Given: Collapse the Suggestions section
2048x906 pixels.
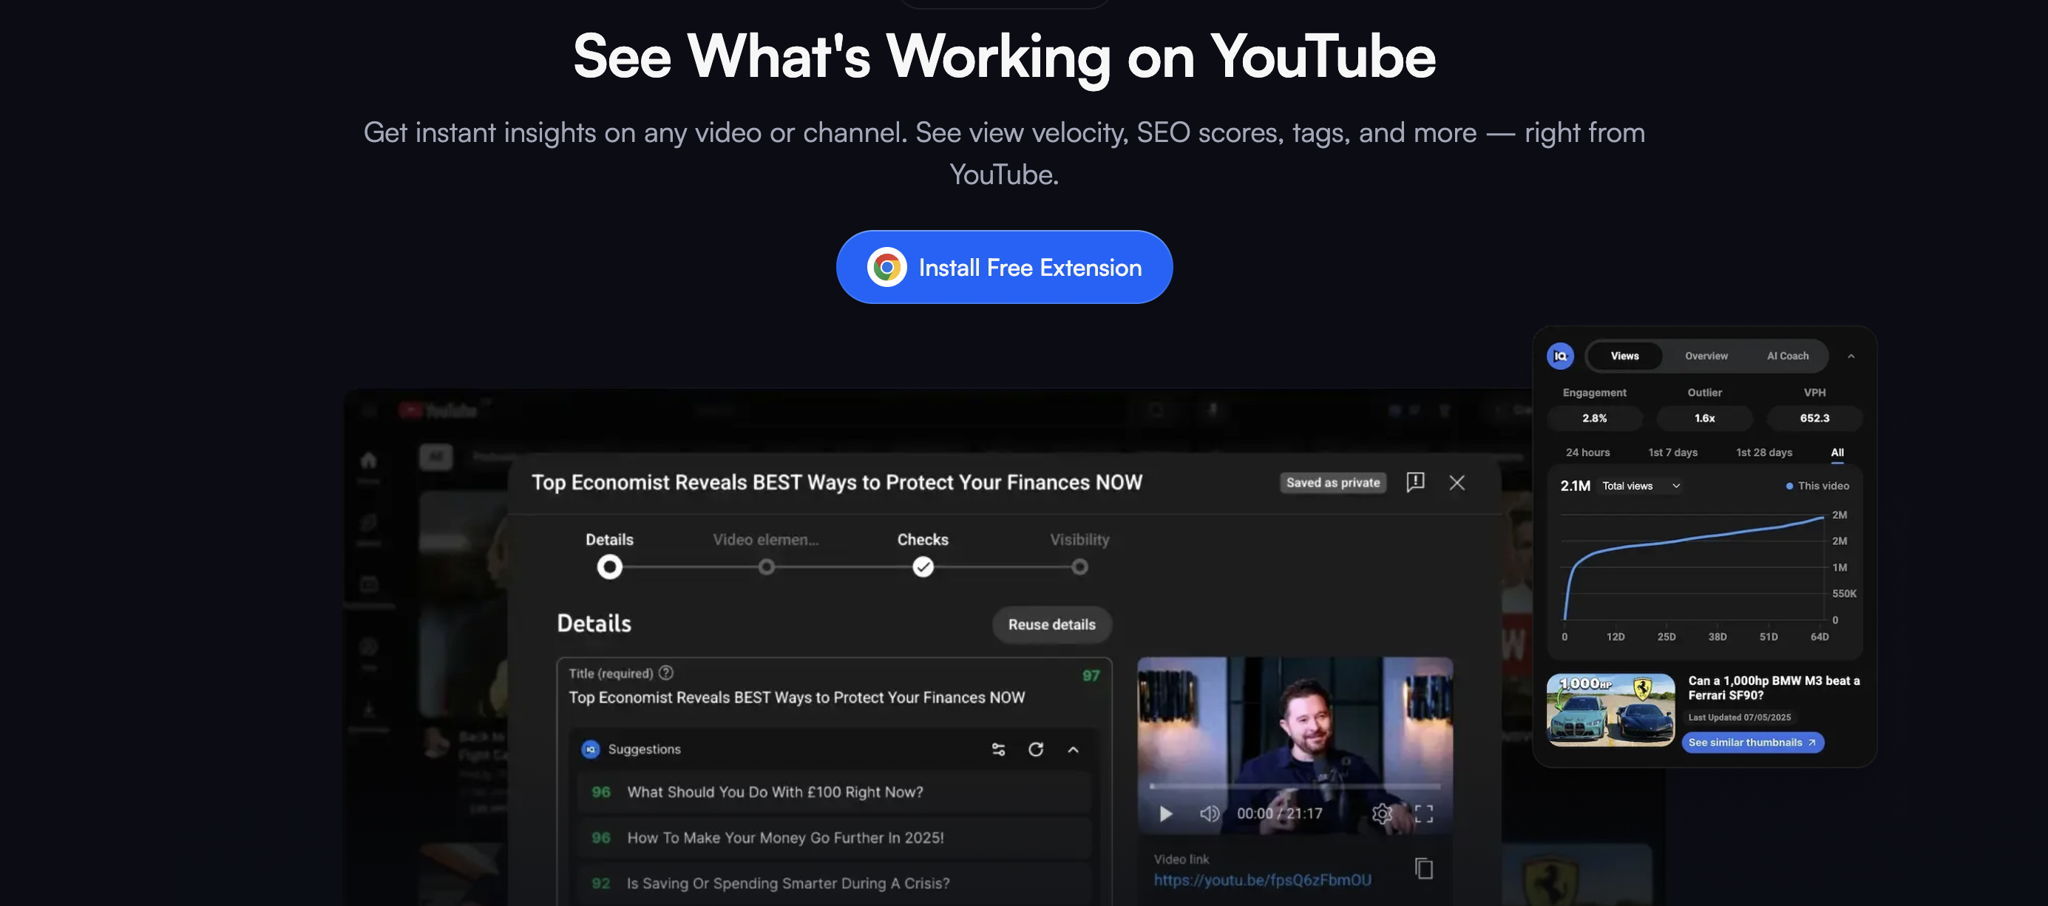Looking at the screenshot, I should coord(1073,749).
